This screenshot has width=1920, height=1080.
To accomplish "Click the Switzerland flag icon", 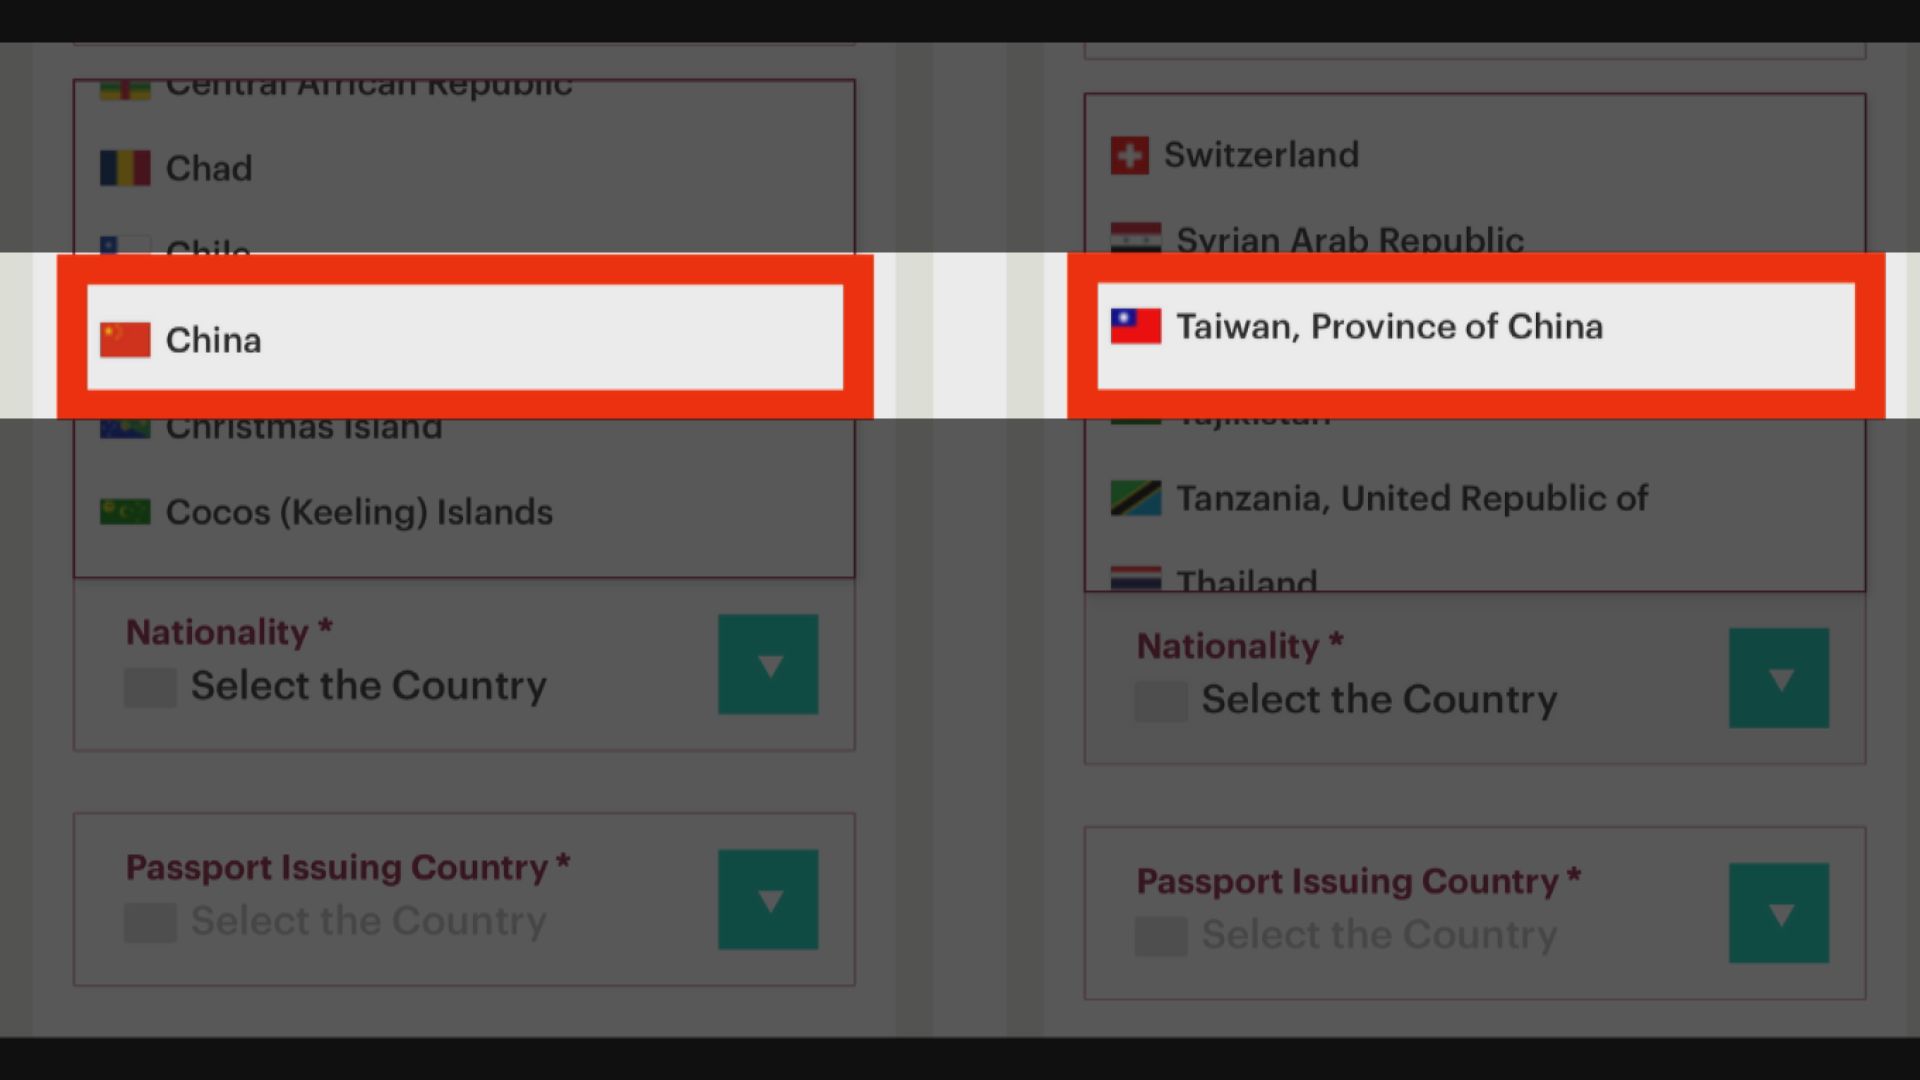I will (1130, 156).
